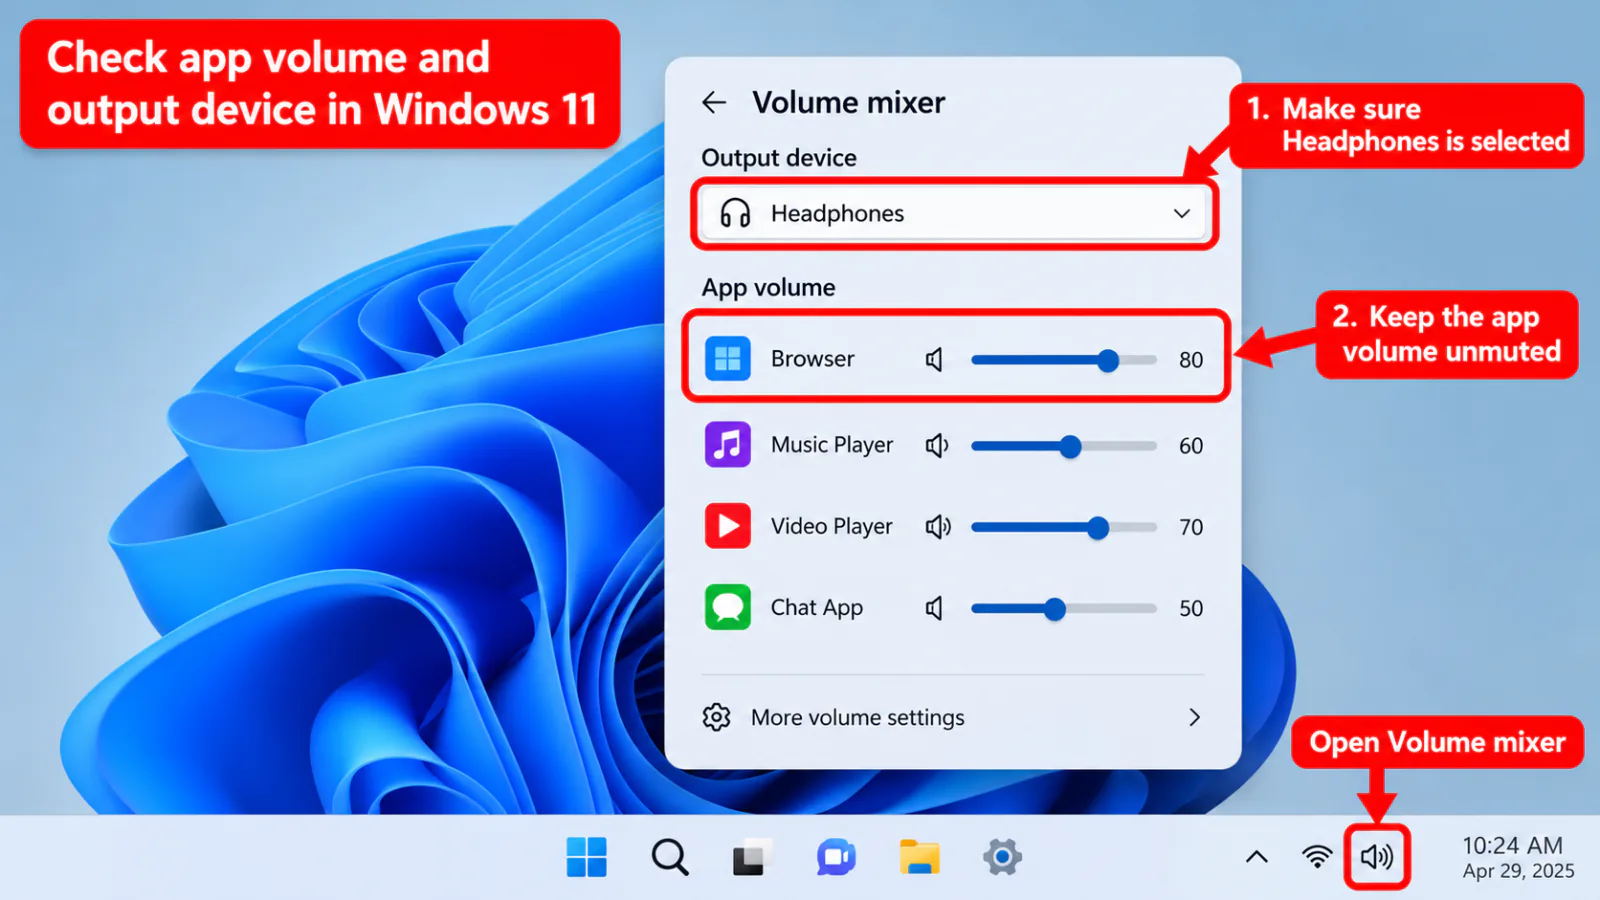Image resolution: width=1600 pixels, height=900 pixels.
Task: Mute the Music Player volume
Action: (937, 445)
